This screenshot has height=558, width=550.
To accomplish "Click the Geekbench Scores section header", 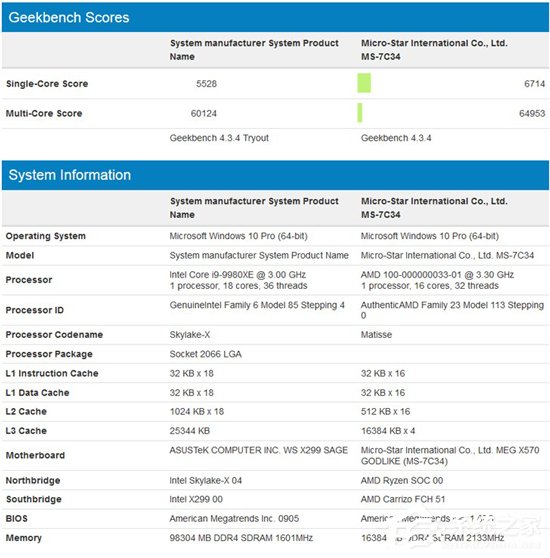I will pyautogui.click(x=275, y=17).
